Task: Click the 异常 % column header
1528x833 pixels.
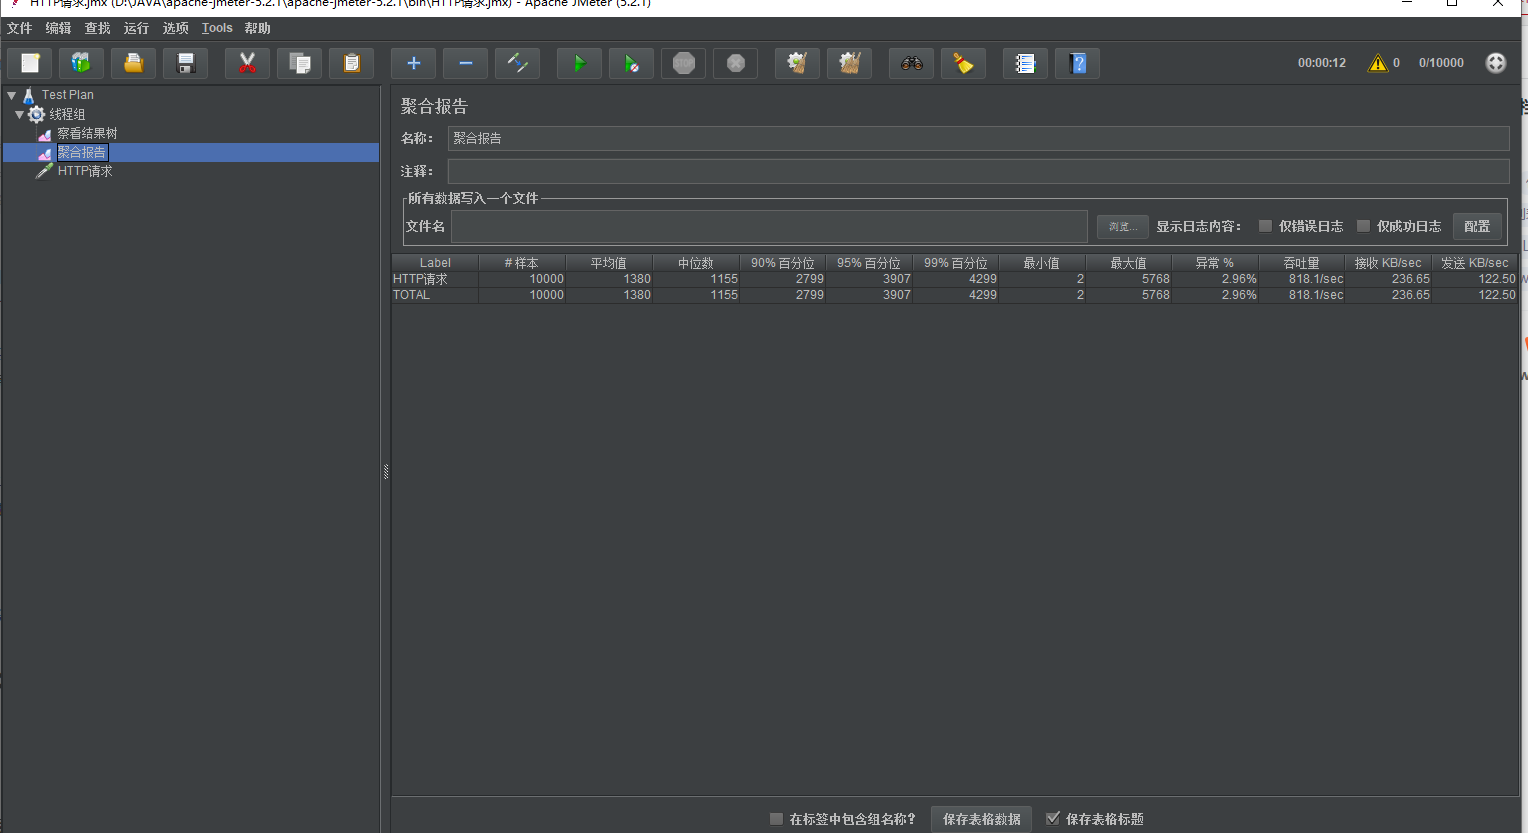Action: 1215,263
